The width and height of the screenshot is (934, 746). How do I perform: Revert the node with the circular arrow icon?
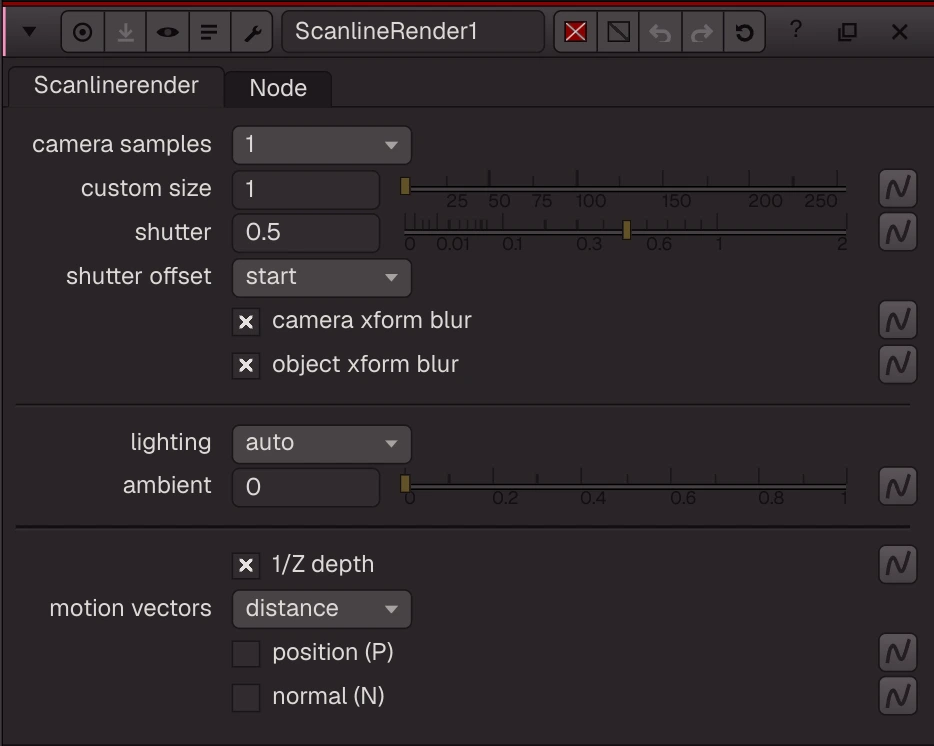pos(744,32)
